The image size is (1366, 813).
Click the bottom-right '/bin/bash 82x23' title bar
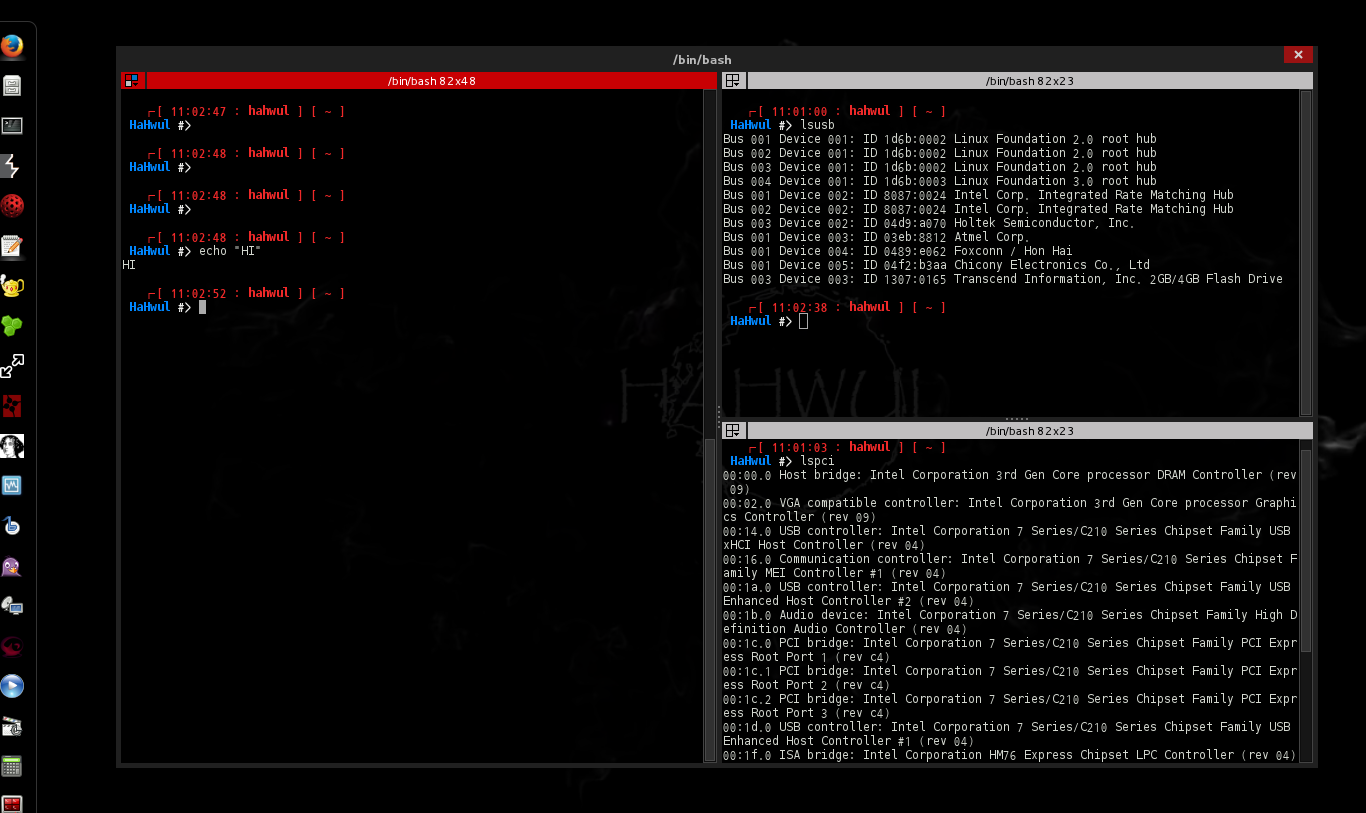(1029, 431)
